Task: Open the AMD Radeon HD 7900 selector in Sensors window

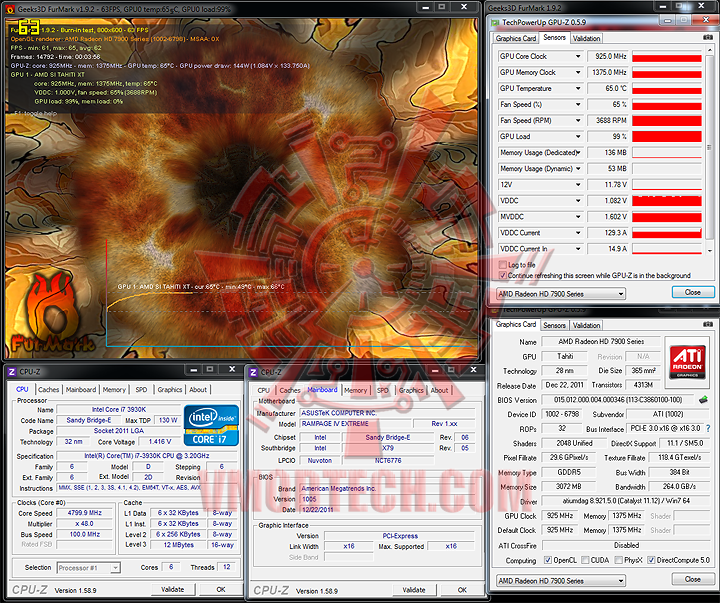Action: tap(561, 294)
